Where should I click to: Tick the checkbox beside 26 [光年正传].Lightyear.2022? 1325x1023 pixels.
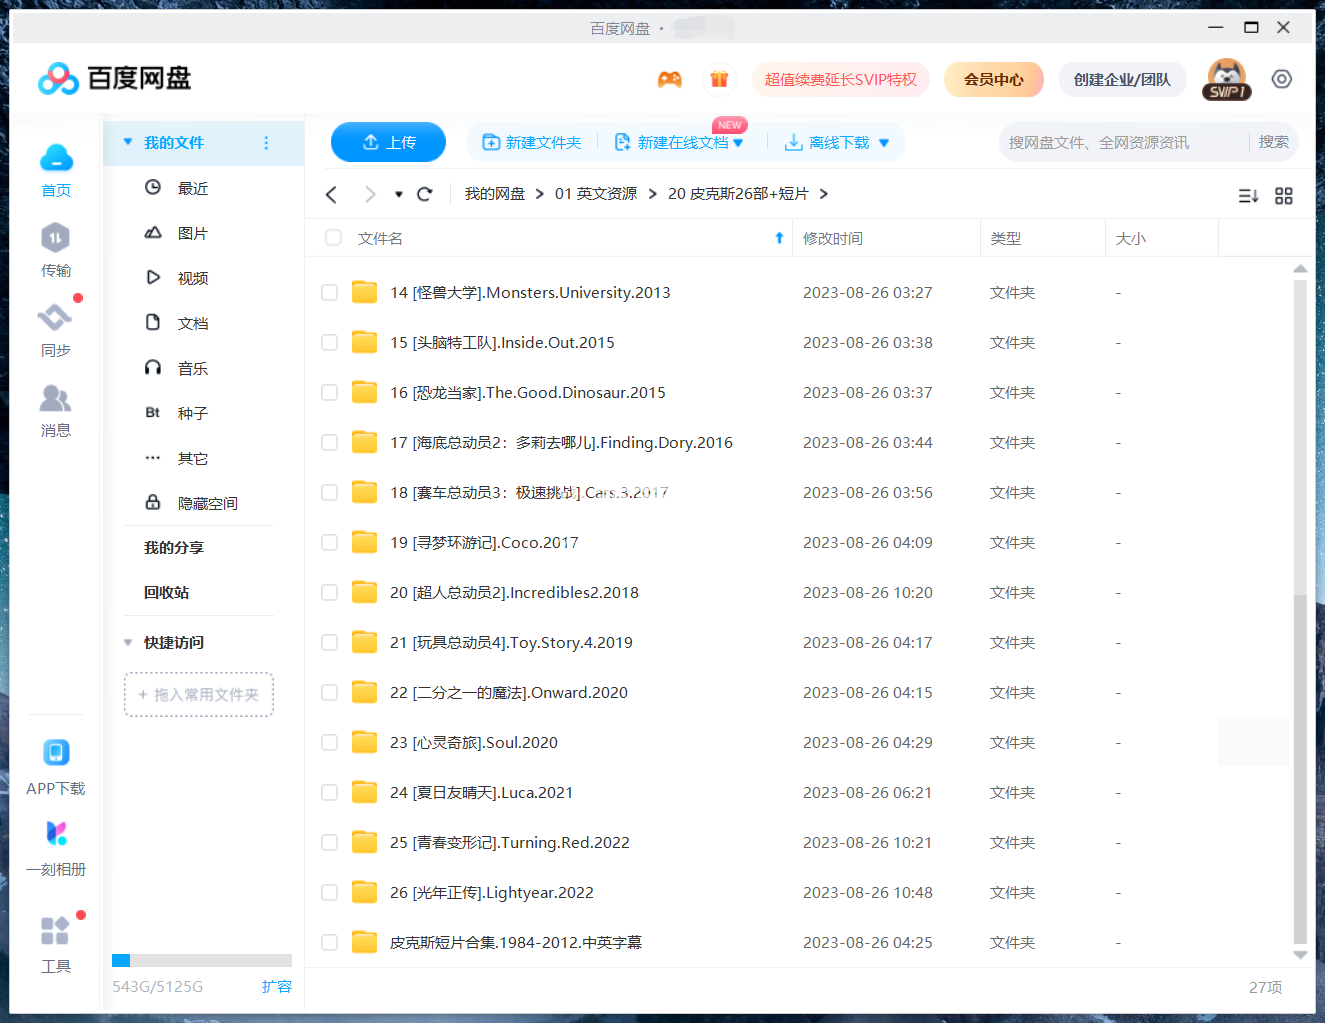329,892
